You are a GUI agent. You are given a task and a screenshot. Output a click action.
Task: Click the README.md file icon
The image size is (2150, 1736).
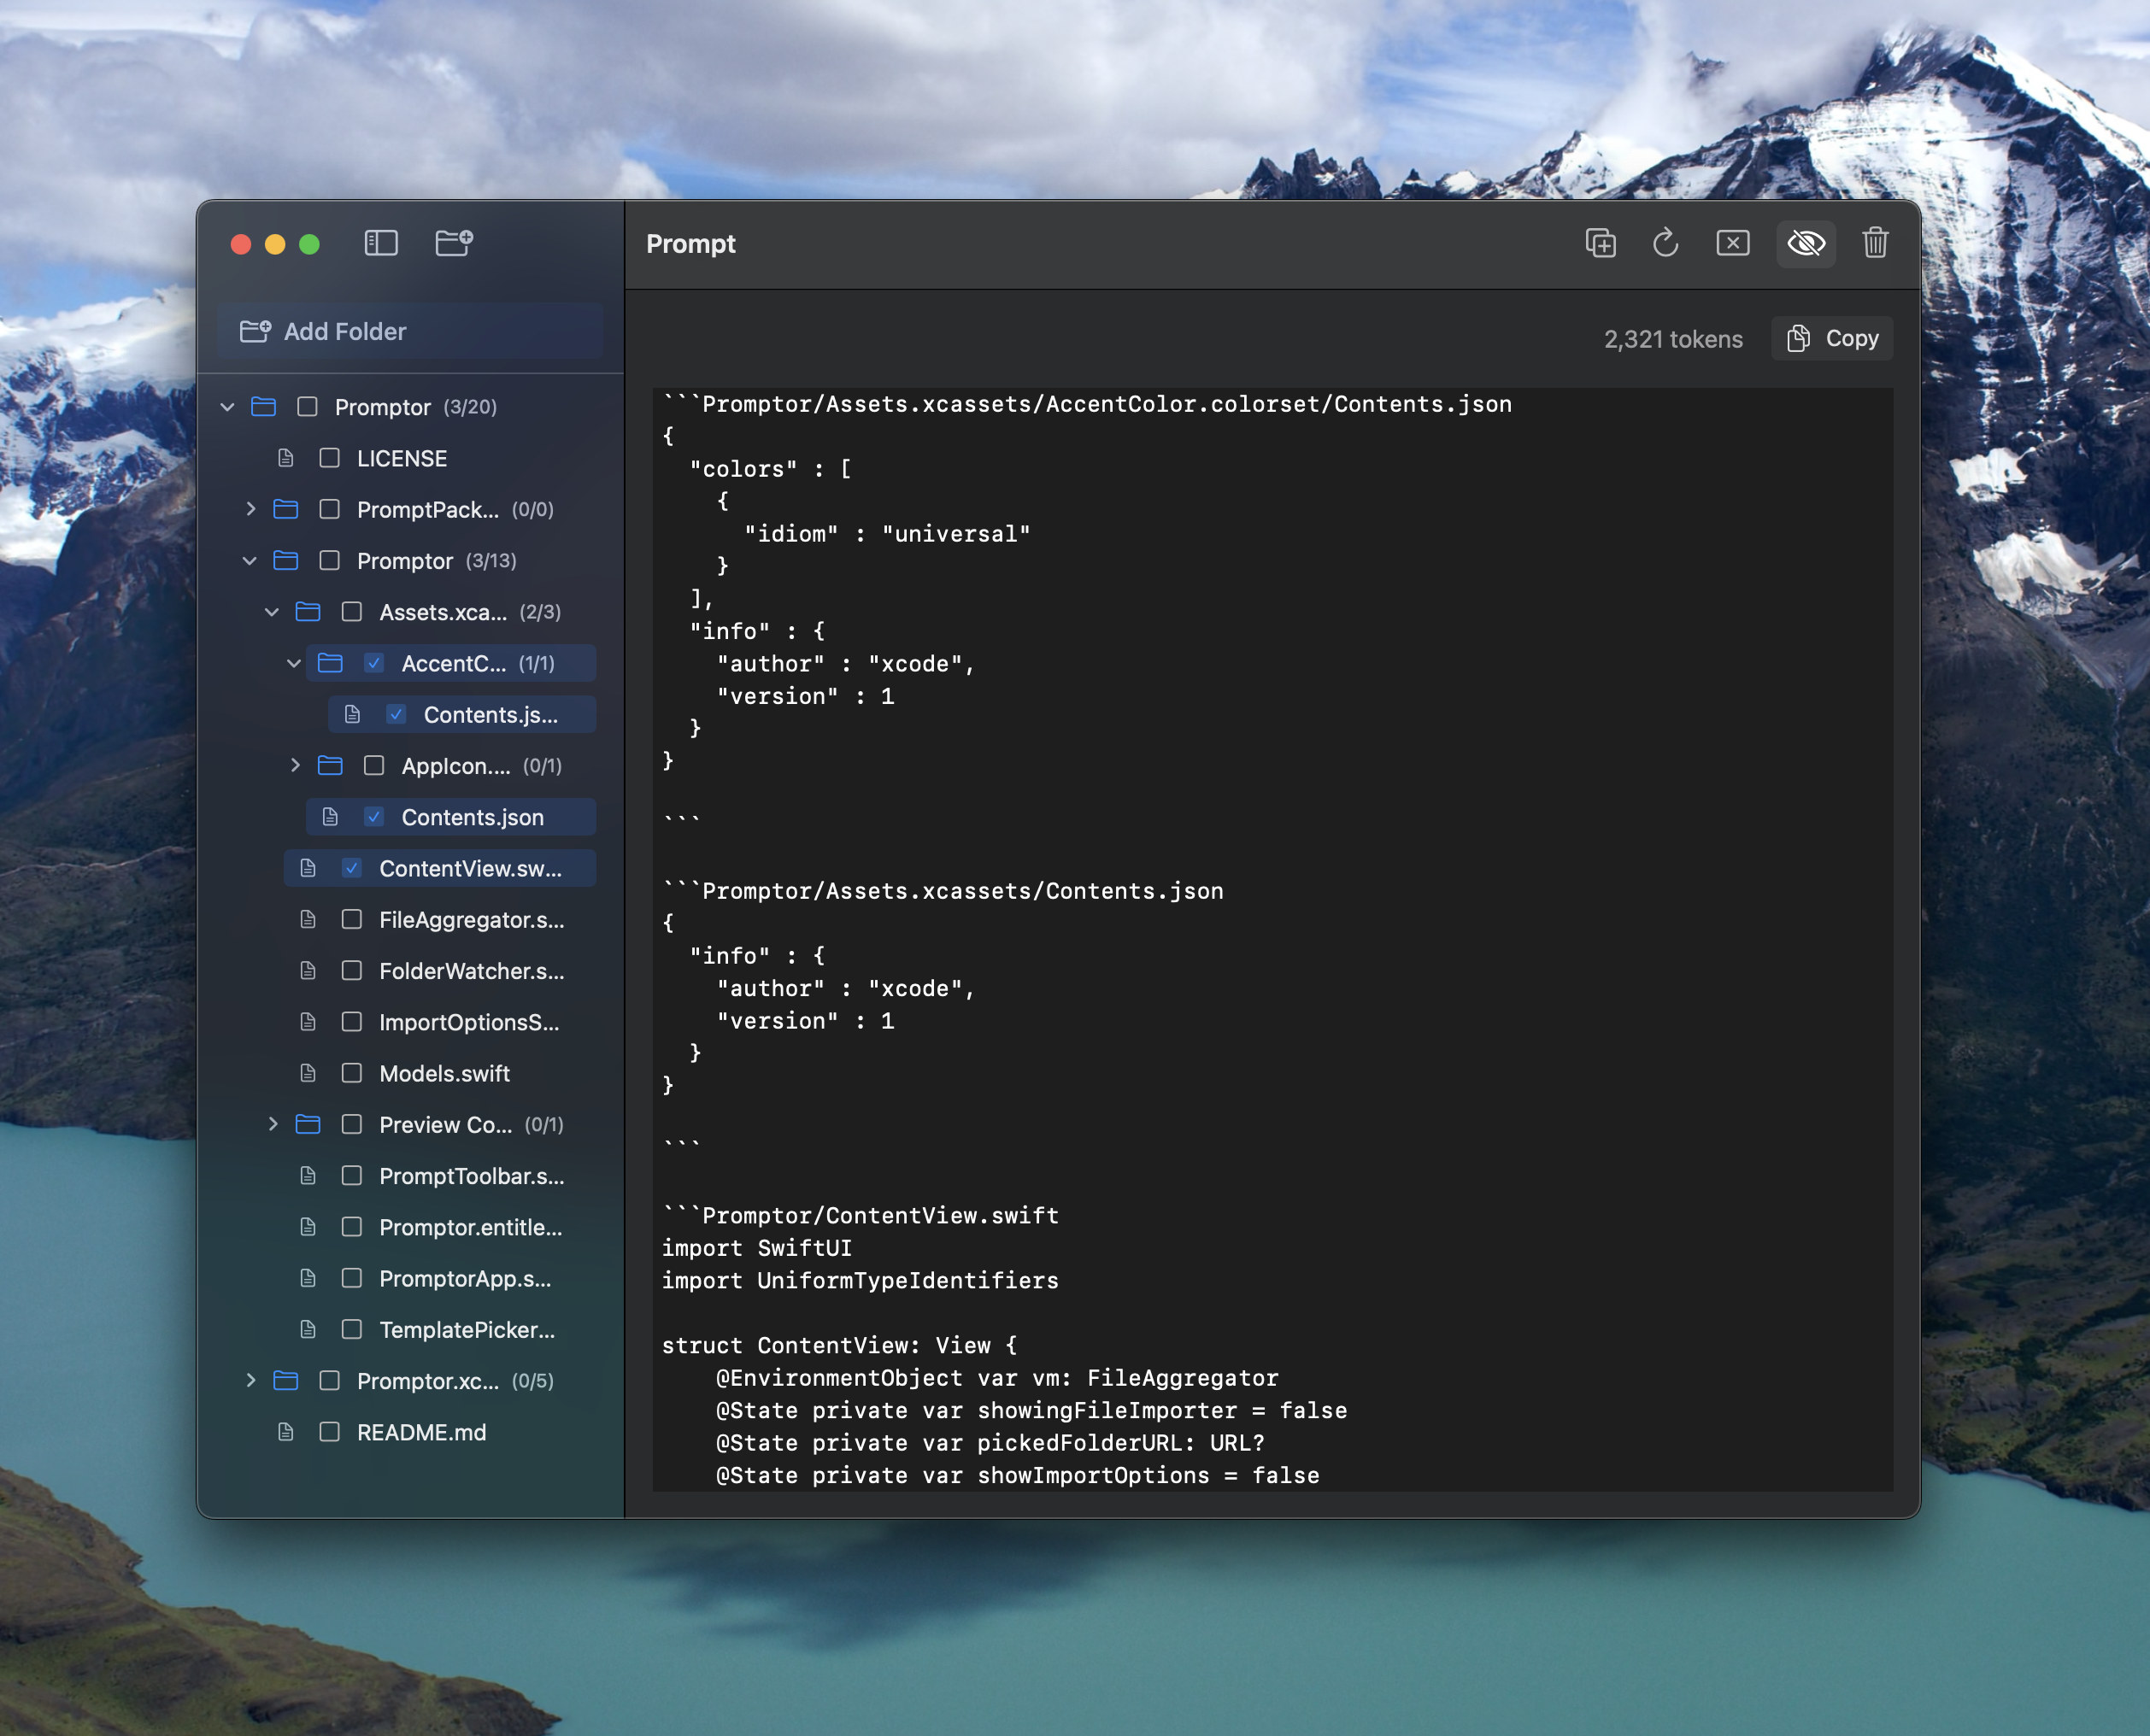(286, 1432)
